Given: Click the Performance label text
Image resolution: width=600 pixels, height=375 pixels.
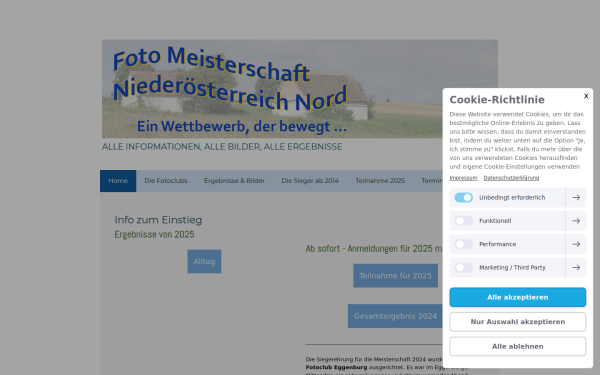Looking at the screenshot, I should (x=497, y=244).
